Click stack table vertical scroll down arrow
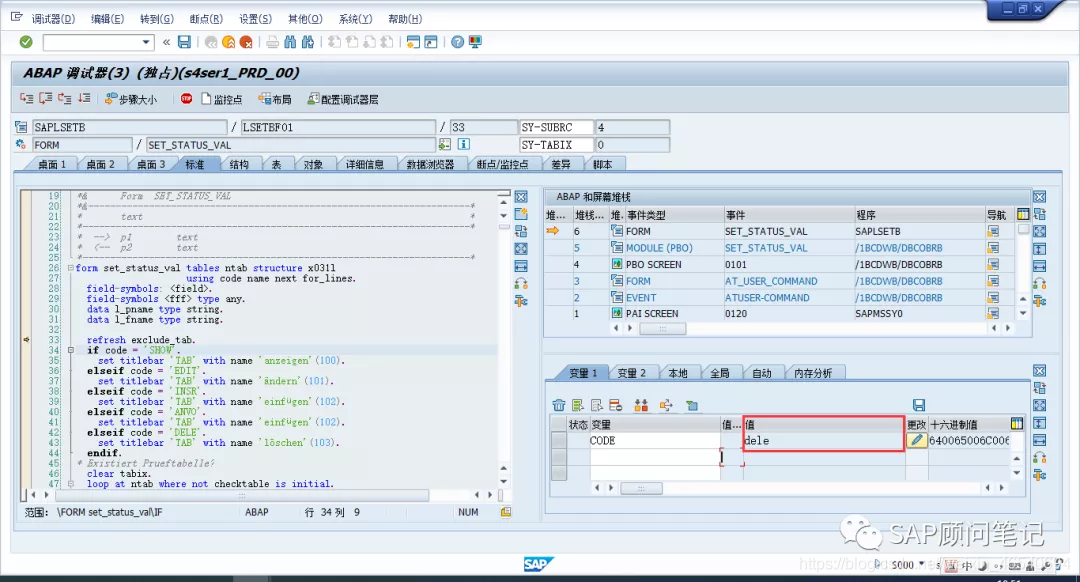The width and height of the screenshot is (1080, 582). [1023, 314]
